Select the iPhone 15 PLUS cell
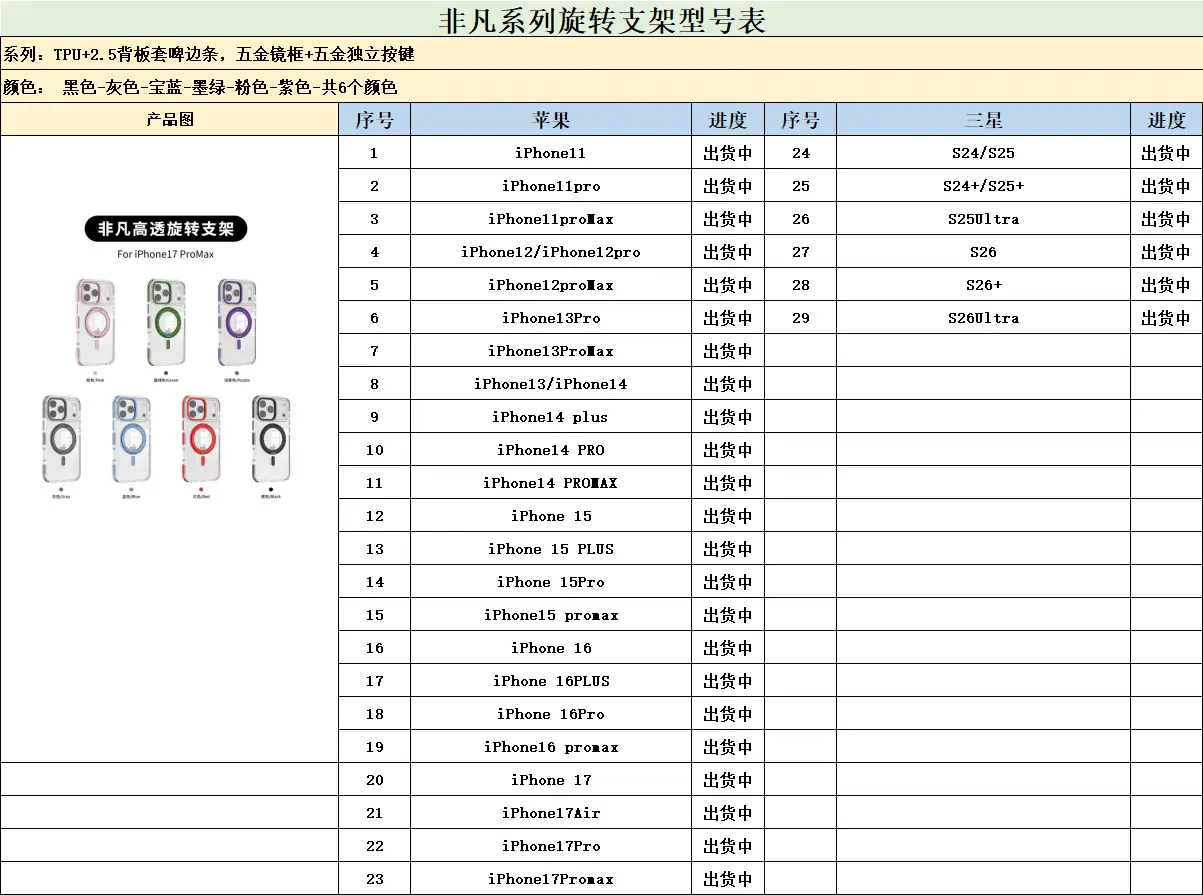The width and height of the screenshot is (1203, 895). [x=551, y=549]
